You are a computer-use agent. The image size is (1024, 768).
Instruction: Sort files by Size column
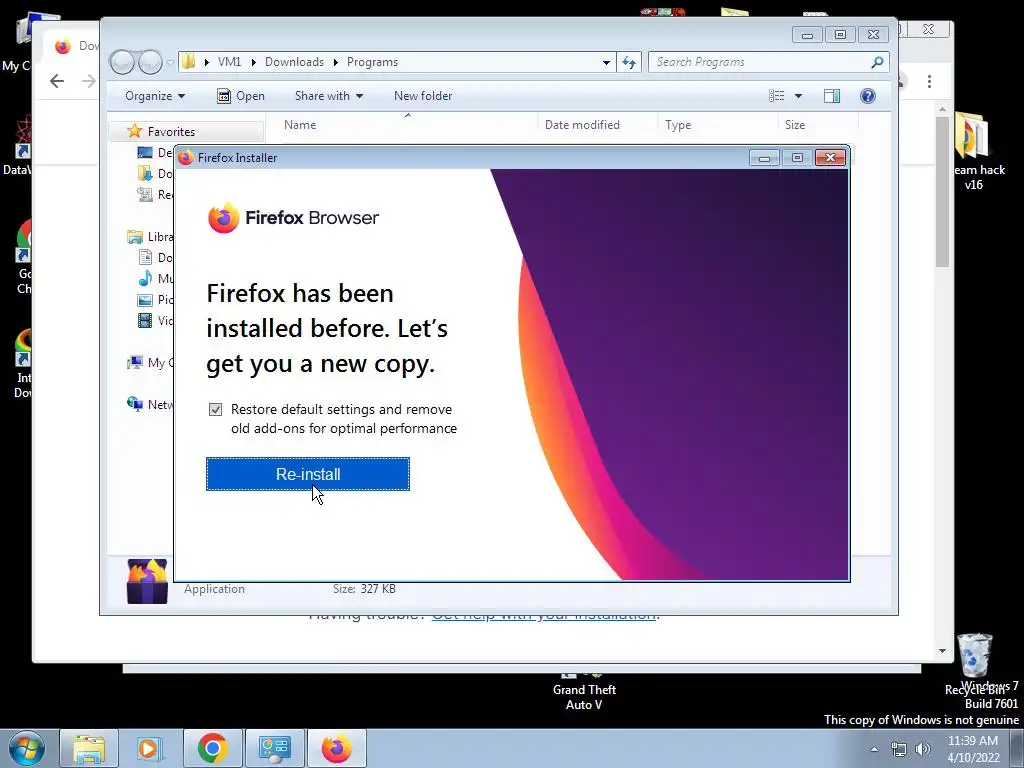coord(795,125)
